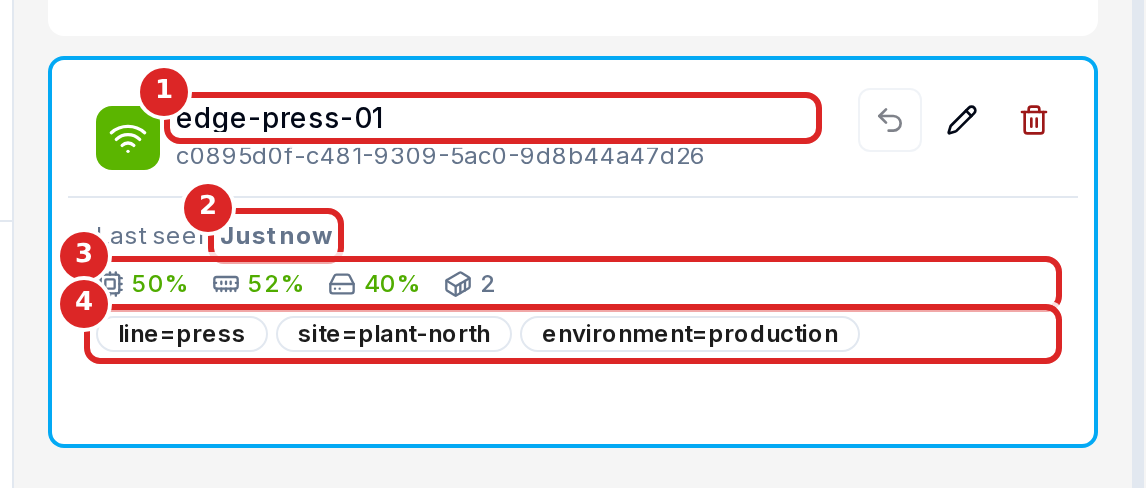Click the site=plant-north label tag
Image resolution: width=1146 pixels, height=488 pixels.
(394, 334)
